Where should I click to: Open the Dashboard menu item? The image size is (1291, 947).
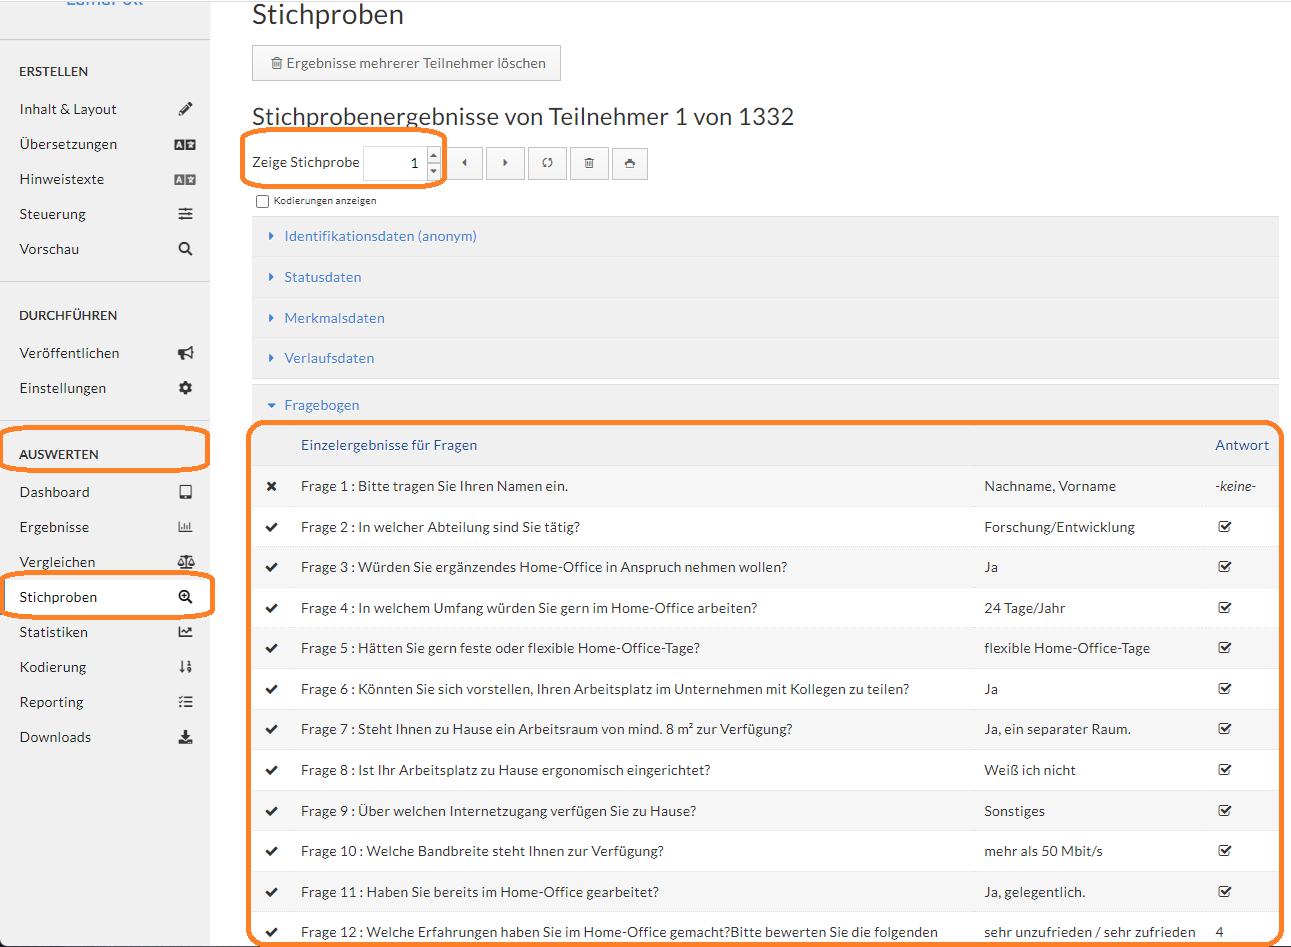click(55, 492)
